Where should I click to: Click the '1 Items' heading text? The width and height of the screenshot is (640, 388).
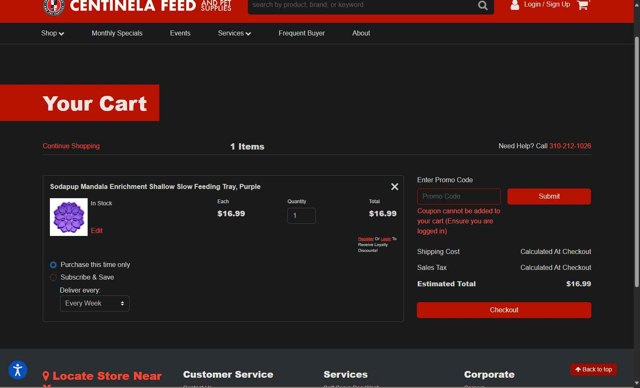click(x=247, y=146)
